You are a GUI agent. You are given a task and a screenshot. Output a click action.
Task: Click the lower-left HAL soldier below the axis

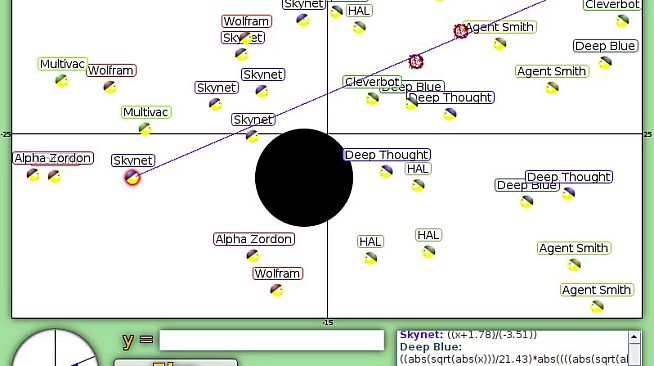click(x=370, y=258)
